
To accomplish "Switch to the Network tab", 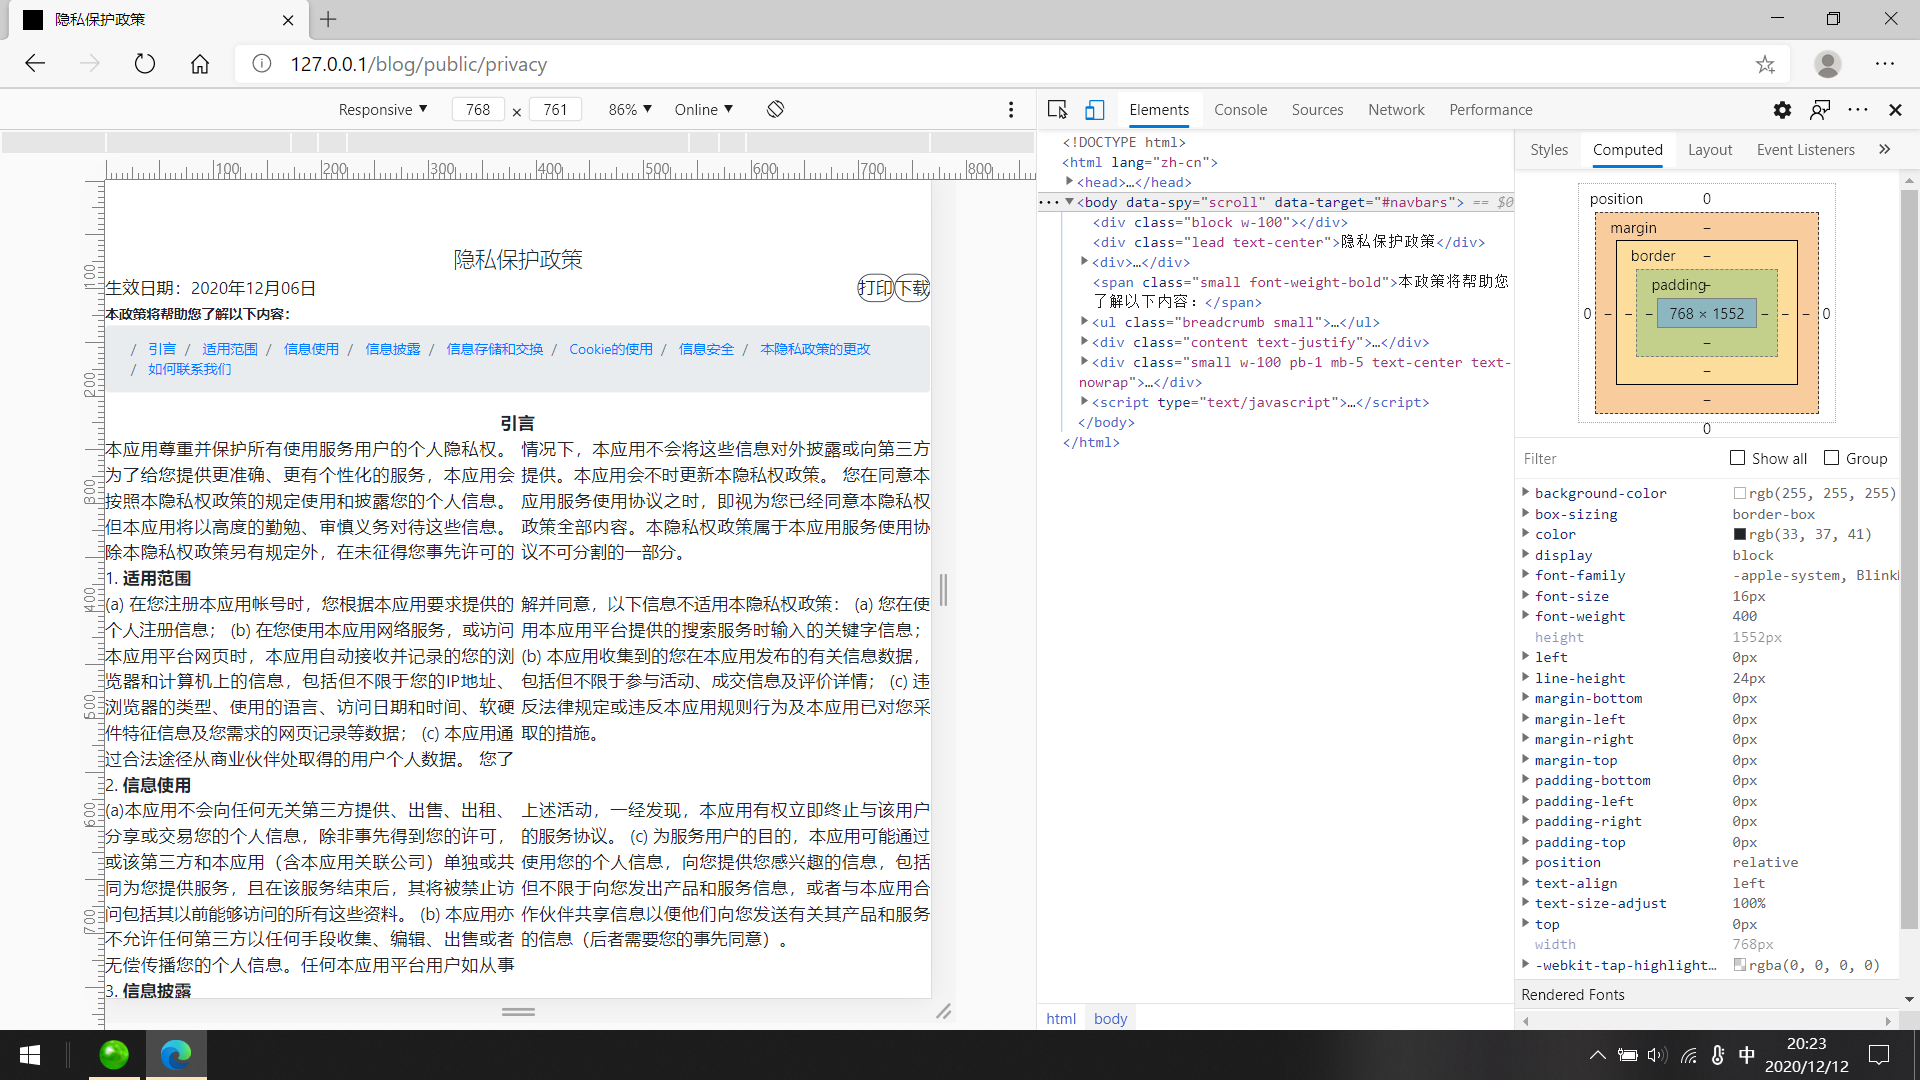I will pyautogui.click(x=1396, y=110).
